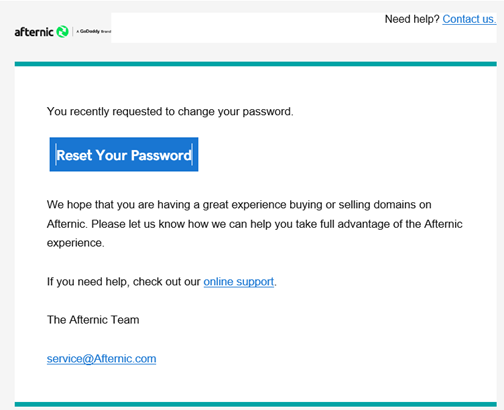Open the online support link
Image resolution: width=504 pixels, height=410 pixels.
239,282
